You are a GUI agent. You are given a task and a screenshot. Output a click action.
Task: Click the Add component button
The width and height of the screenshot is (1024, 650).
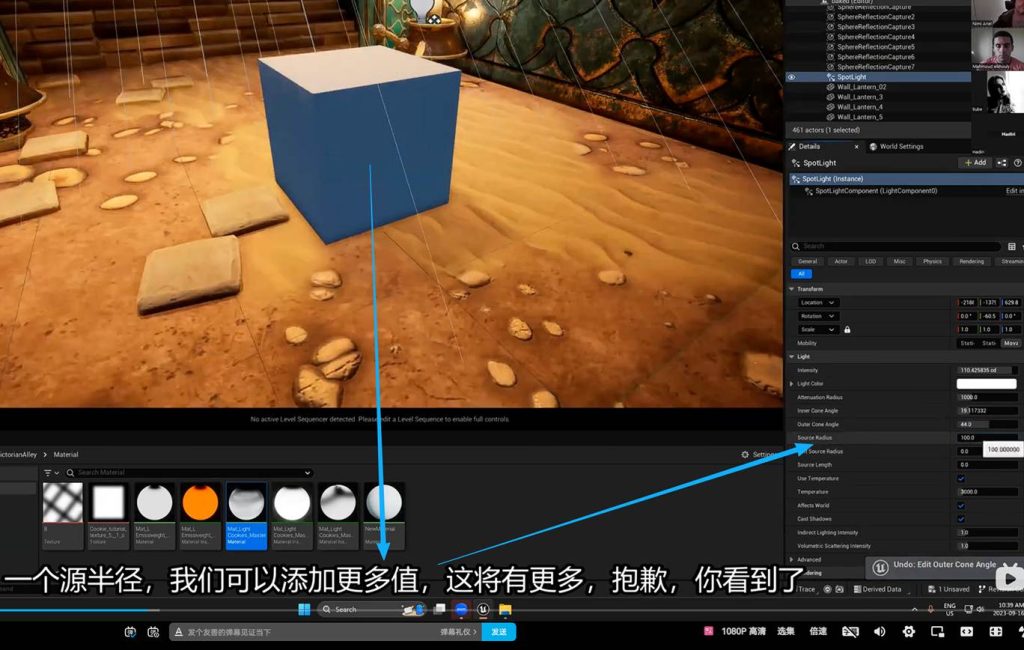(975, 162)
